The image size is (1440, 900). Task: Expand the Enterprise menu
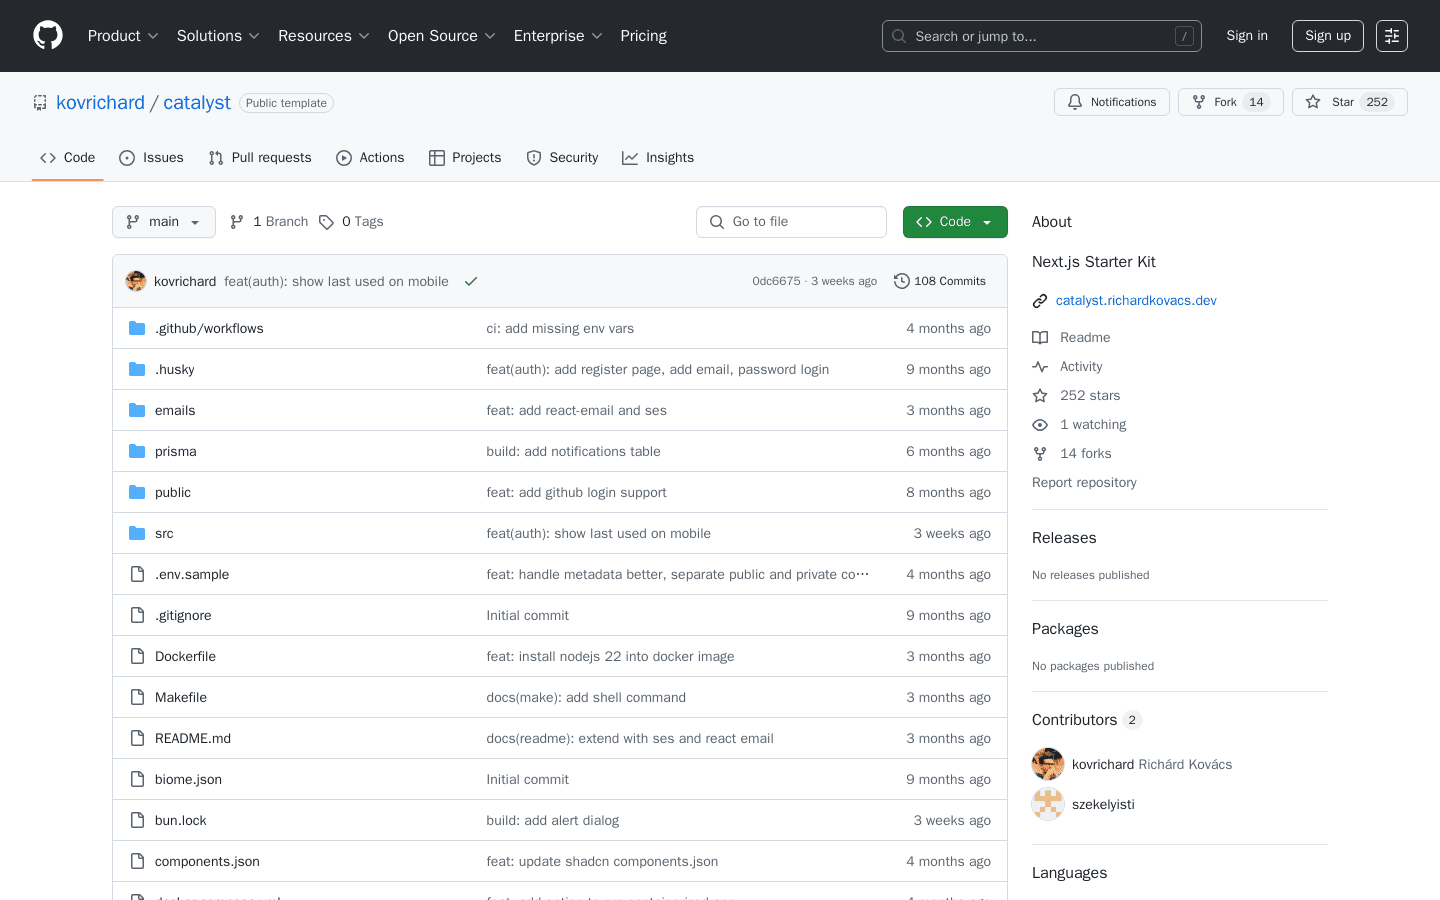558,36
